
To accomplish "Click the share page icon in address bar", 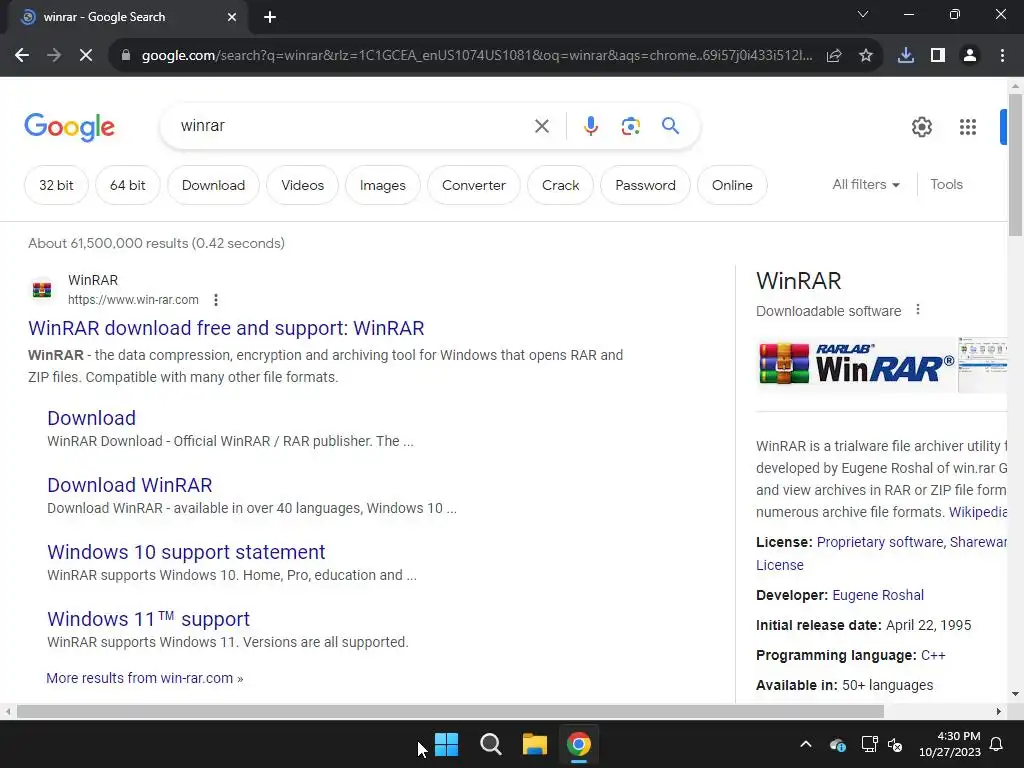I will tap(834, 56).
